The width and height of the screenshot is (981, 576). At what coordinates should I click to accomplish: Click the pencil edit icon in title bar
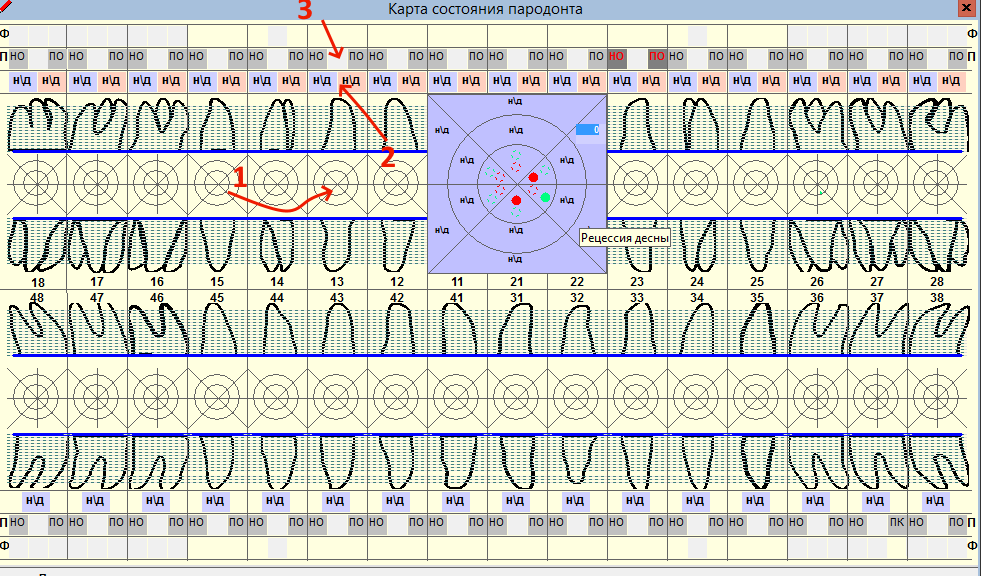click(9, 8)
